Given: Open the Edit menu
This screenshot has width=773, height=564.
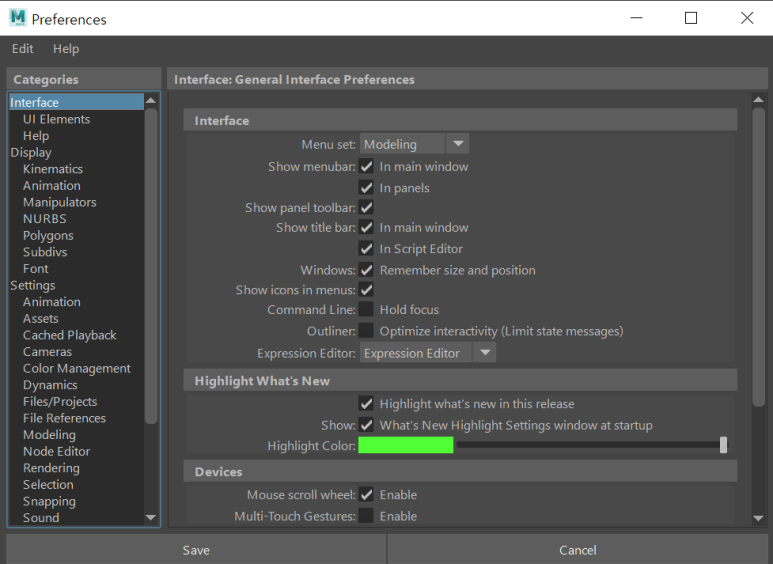Looking at the screenshot, I should 23,49.
